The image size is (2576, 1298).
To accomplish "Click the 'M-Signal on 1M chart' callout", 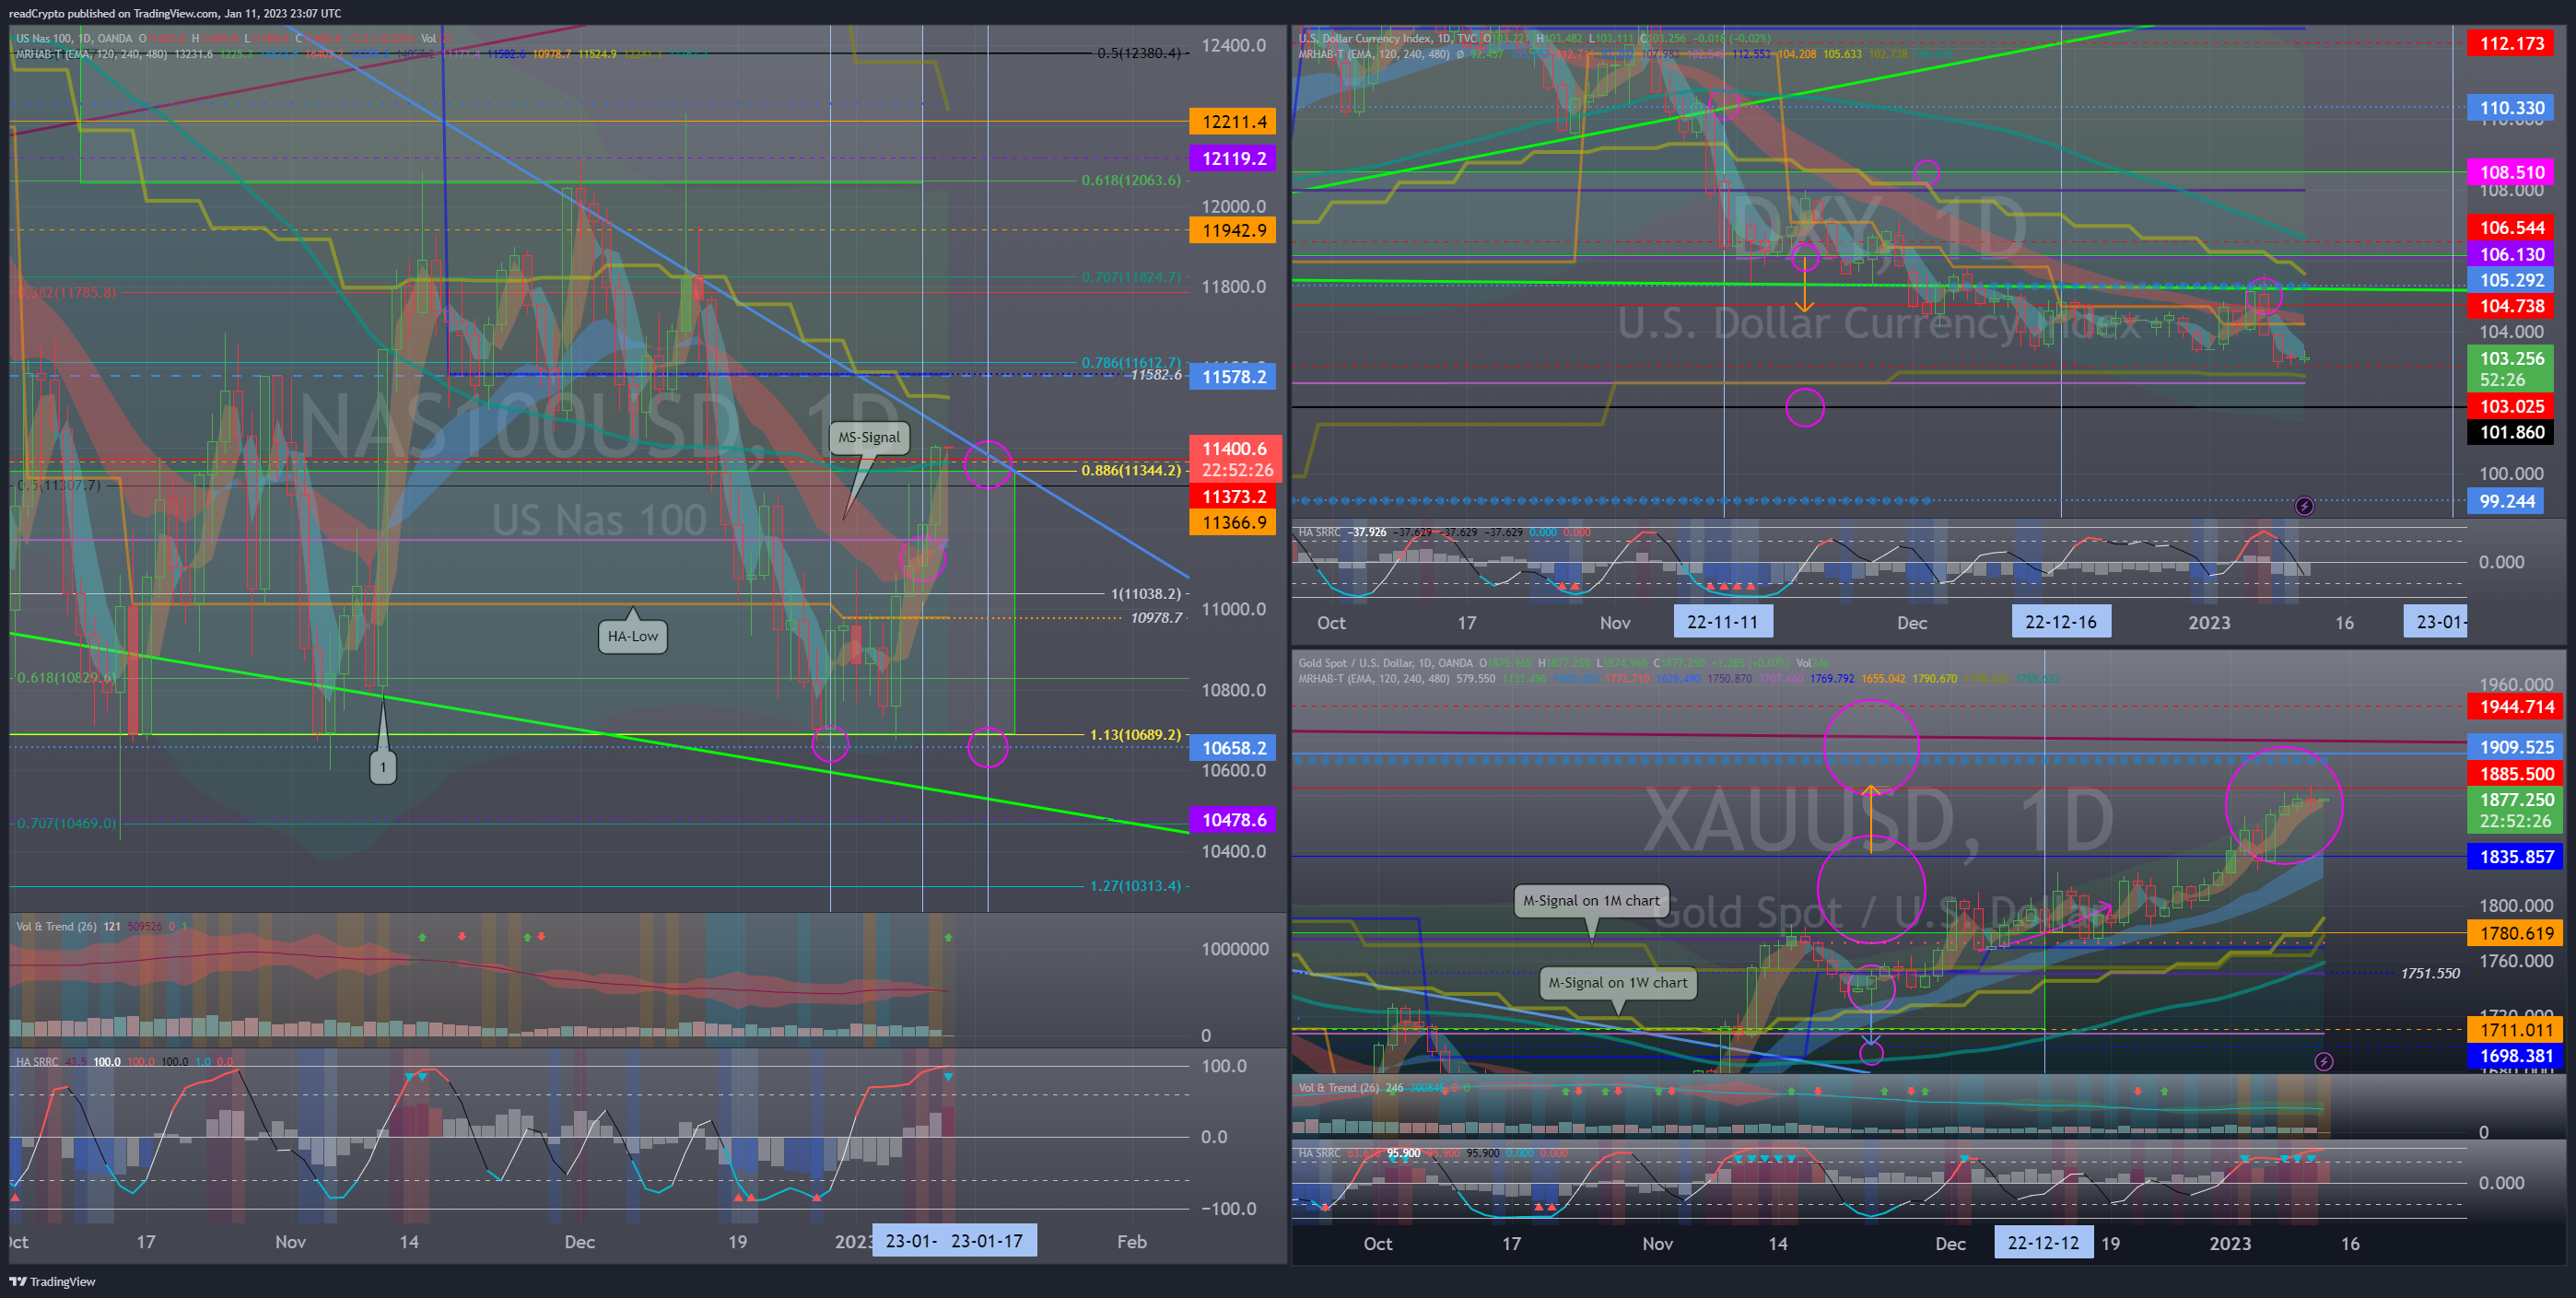I will coord(1591,900).
